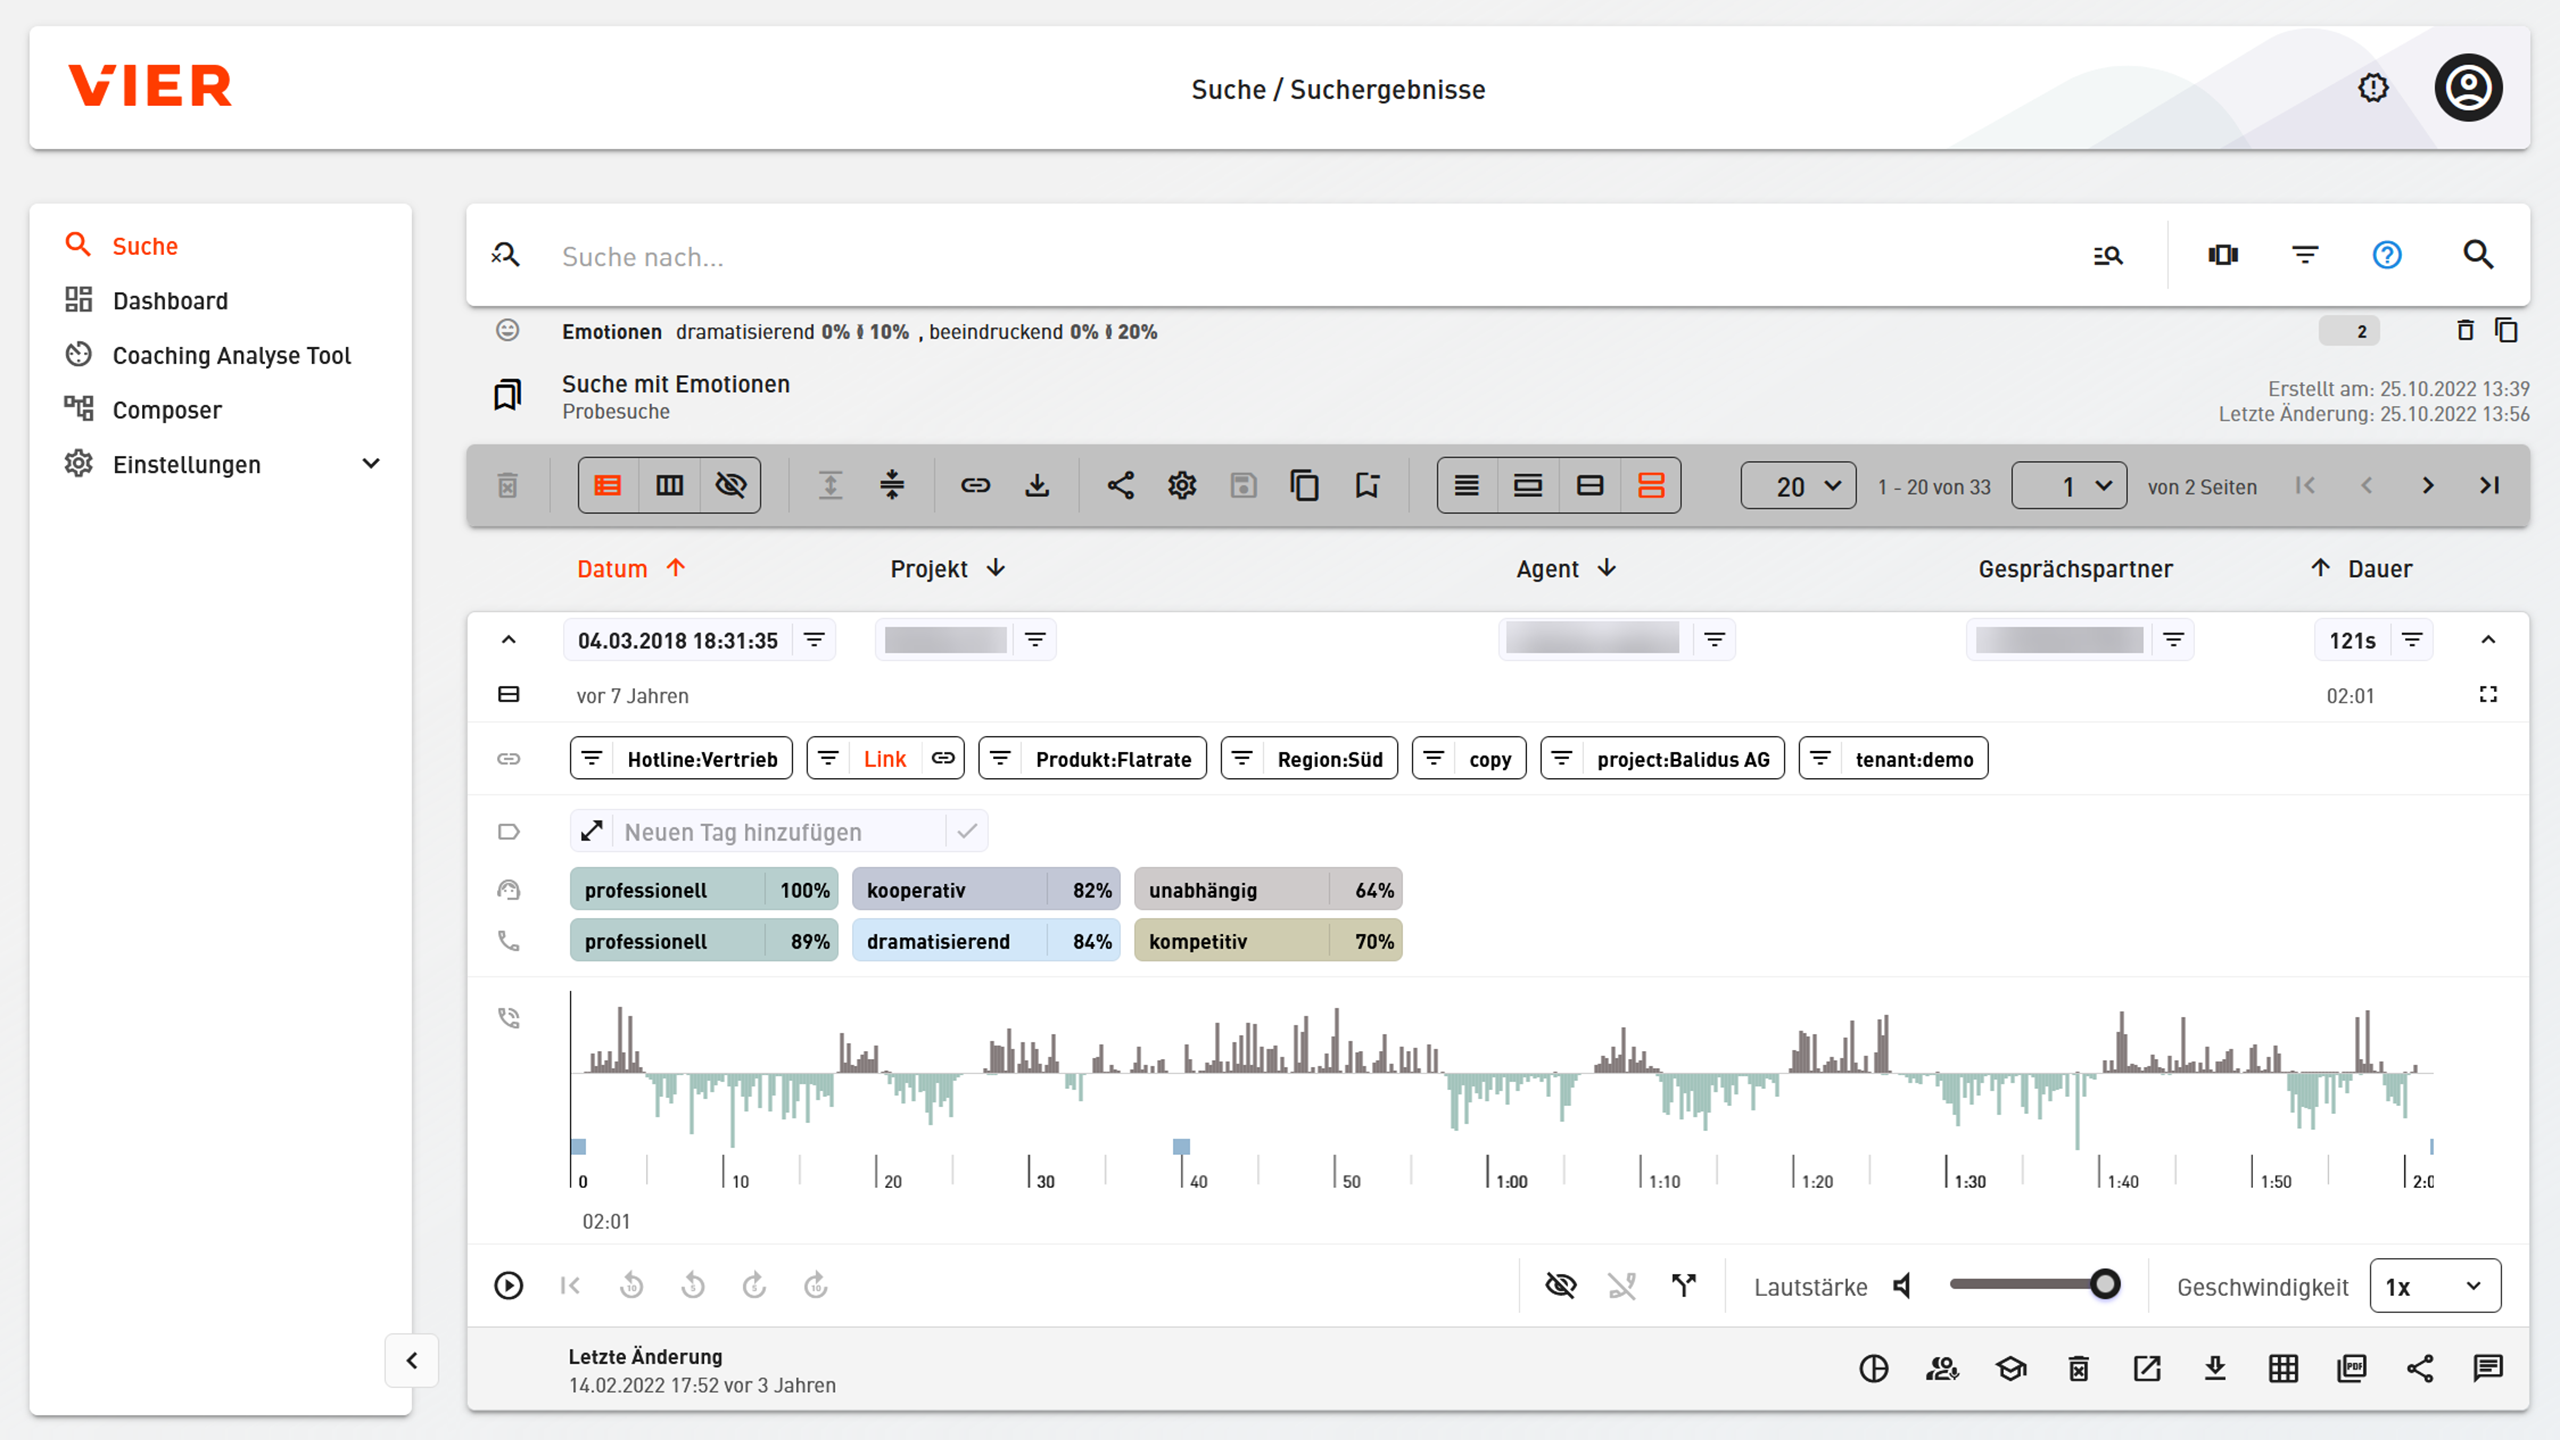Click the Link tag button
Viewport: 2560px width, 1440px height.
(884, 759)
